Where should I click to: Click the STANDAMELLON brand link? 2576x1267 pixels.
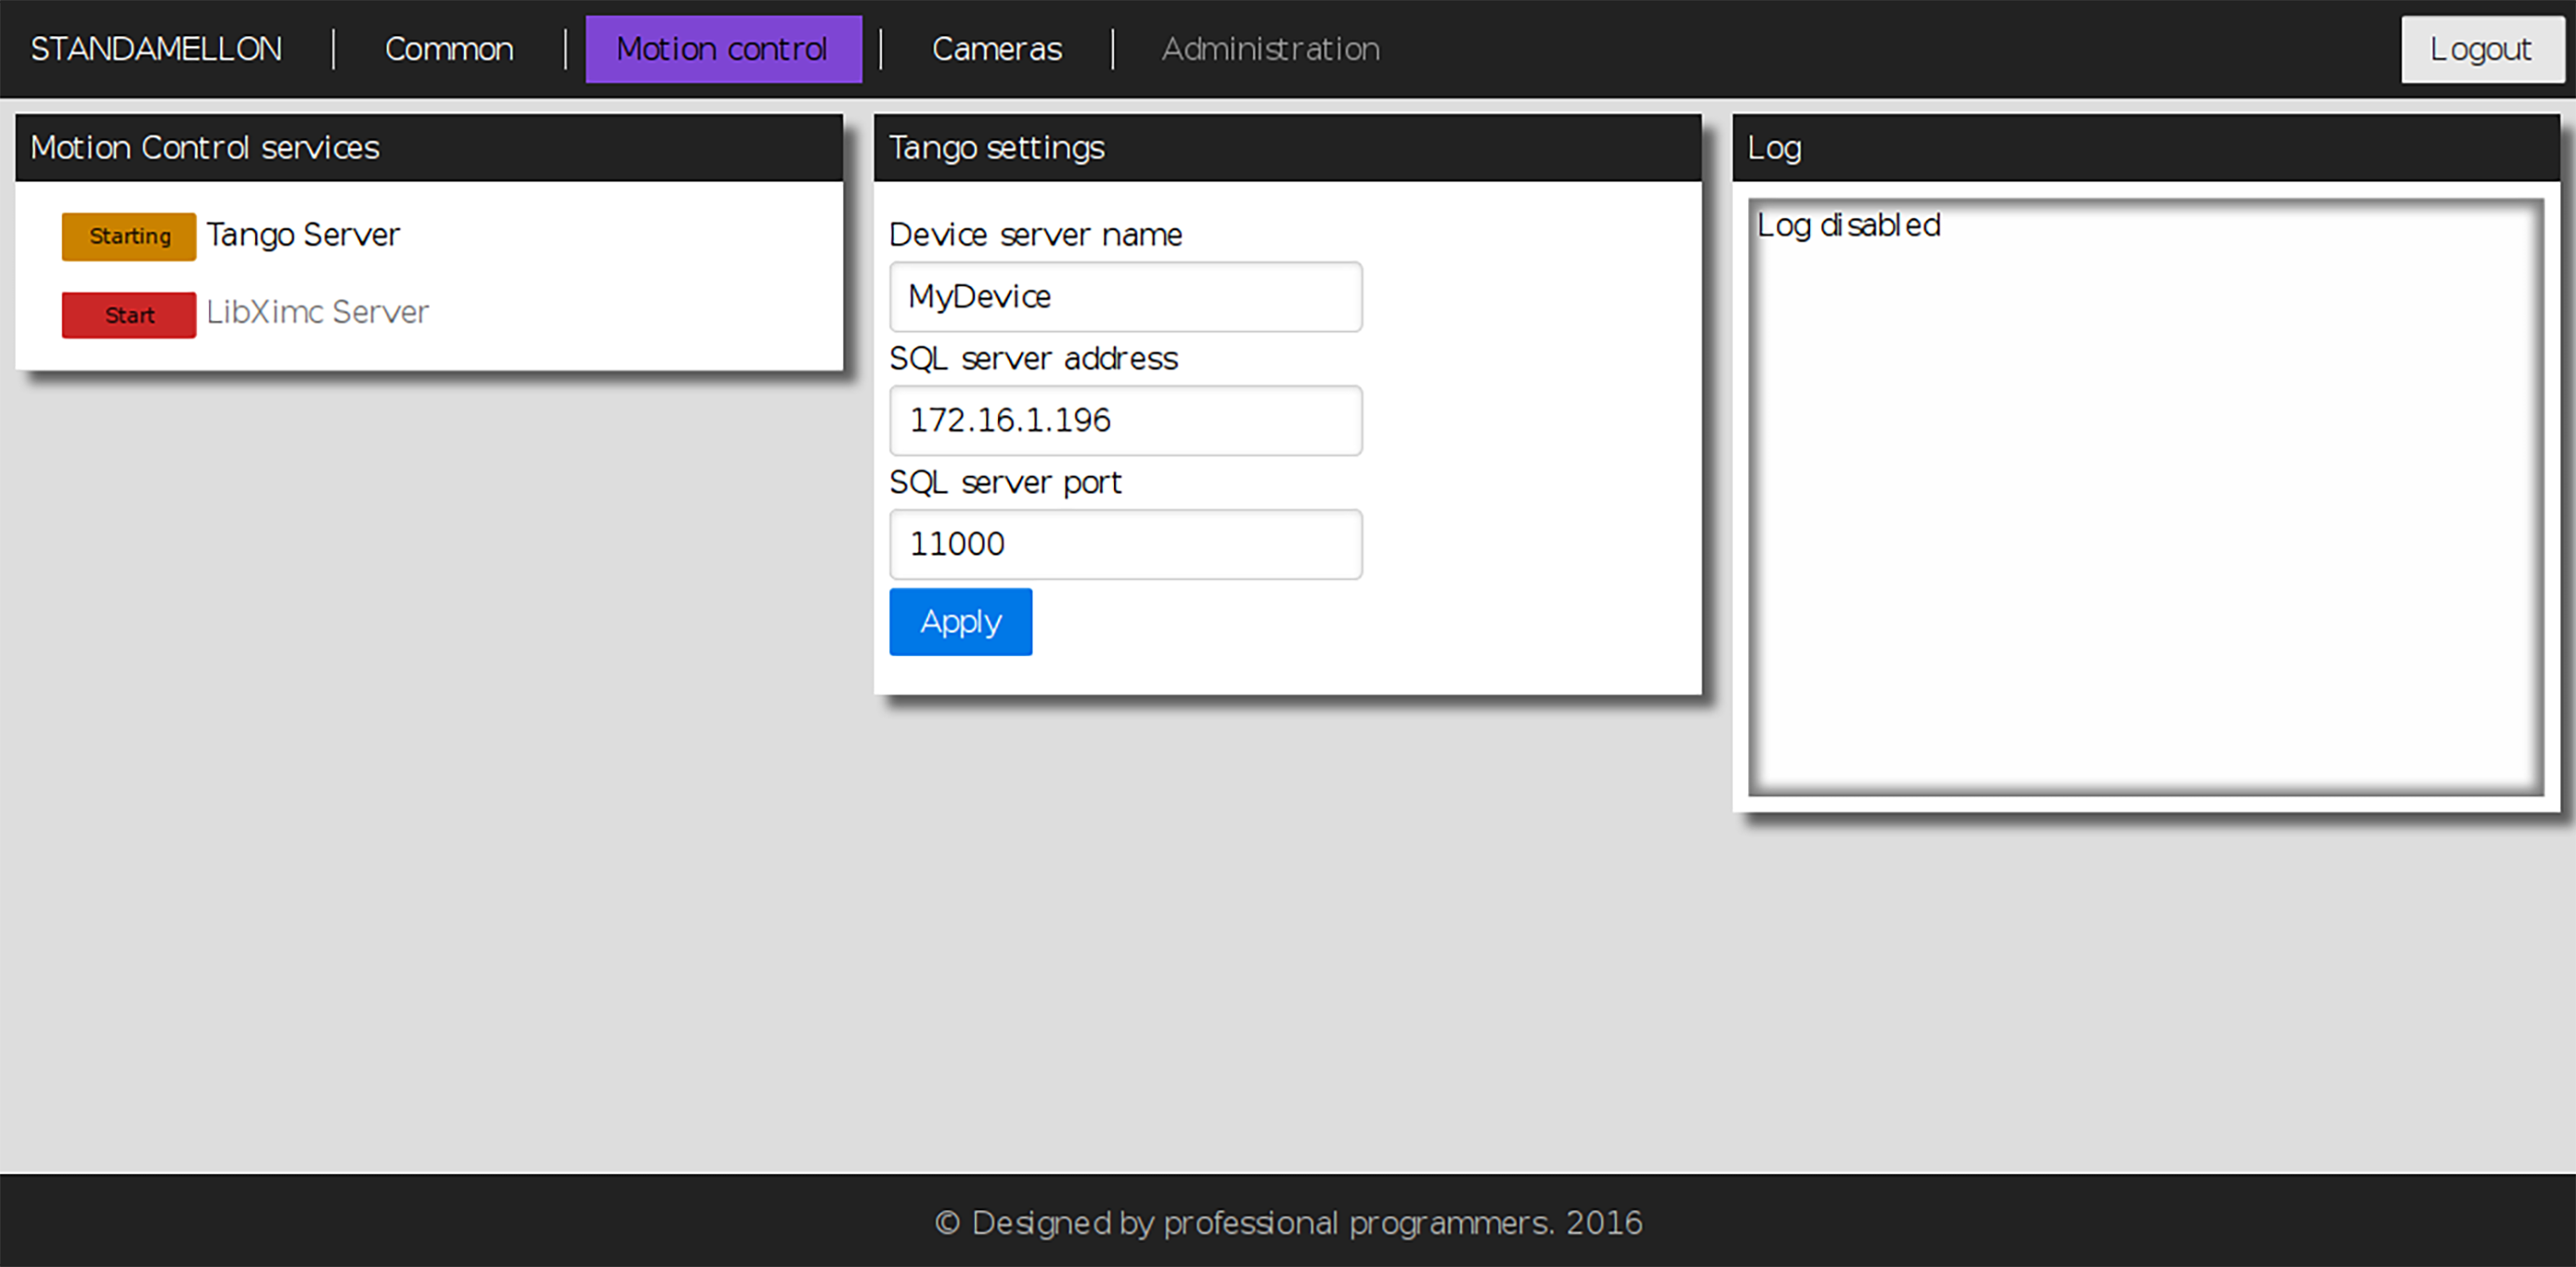tap(156, 49)
